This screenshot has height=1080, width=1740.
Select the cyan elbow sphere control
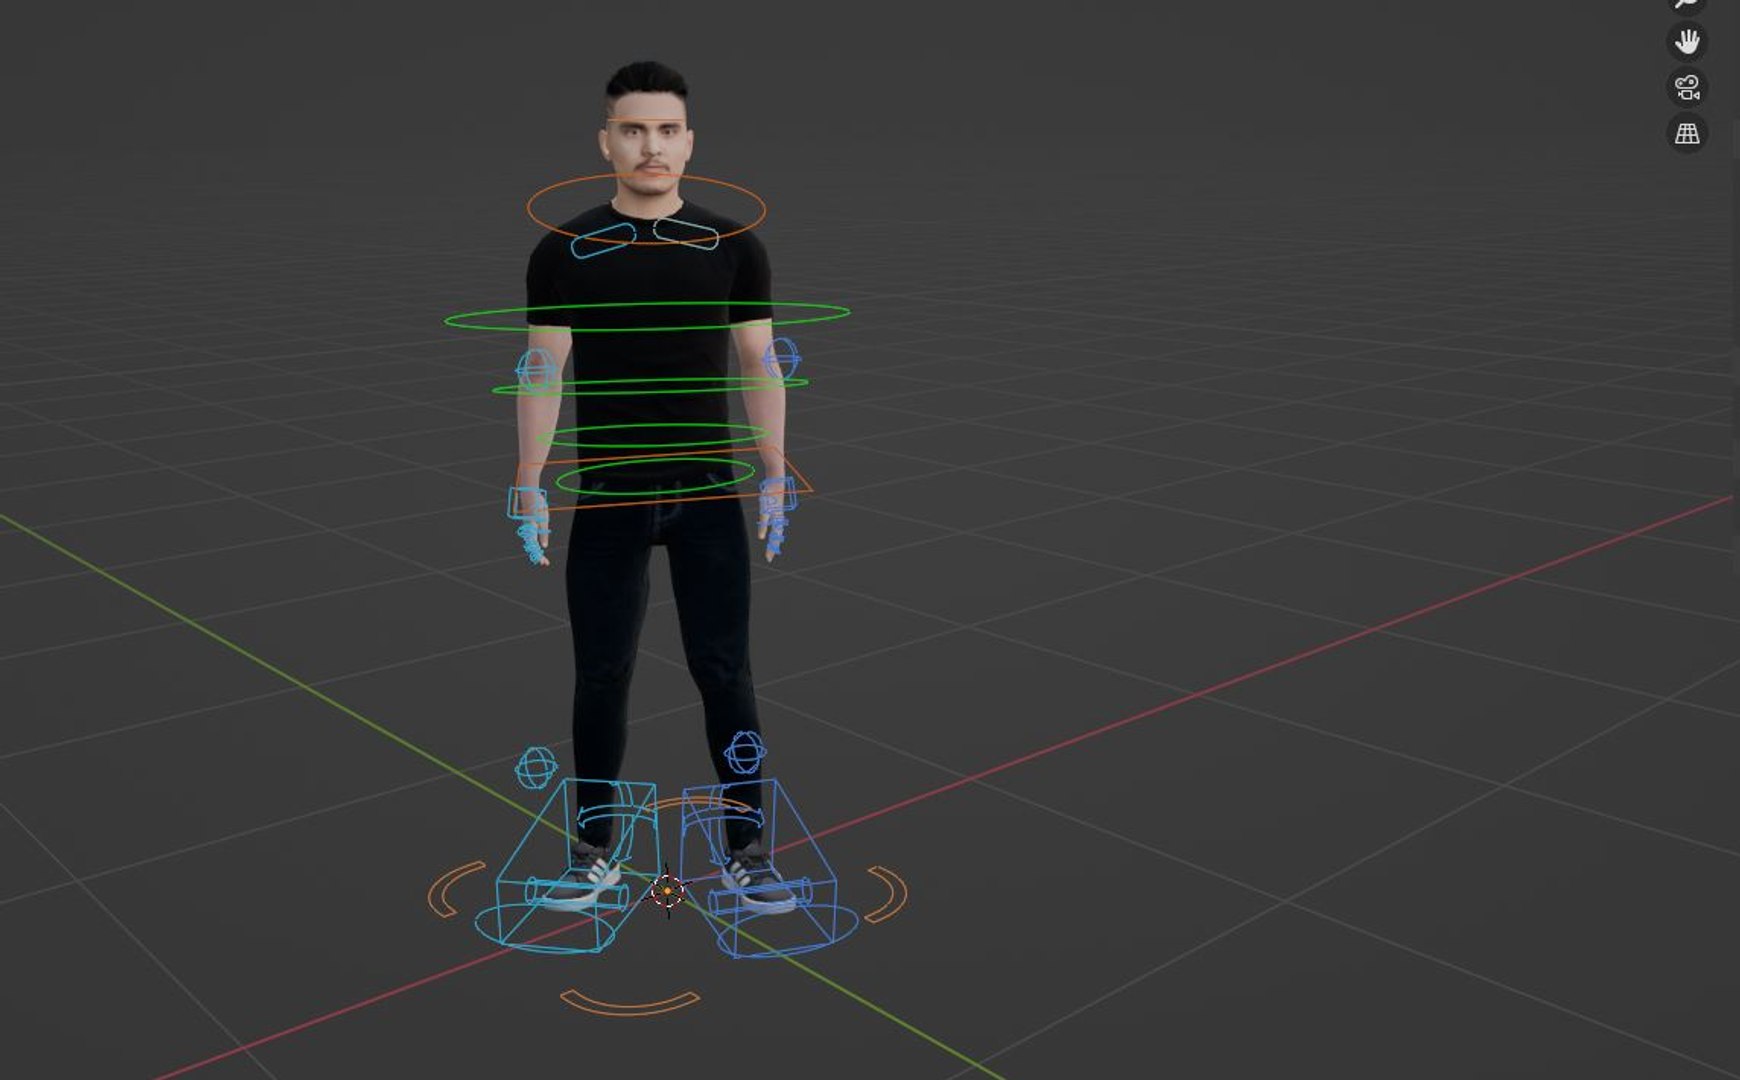[x=537, y=370]
